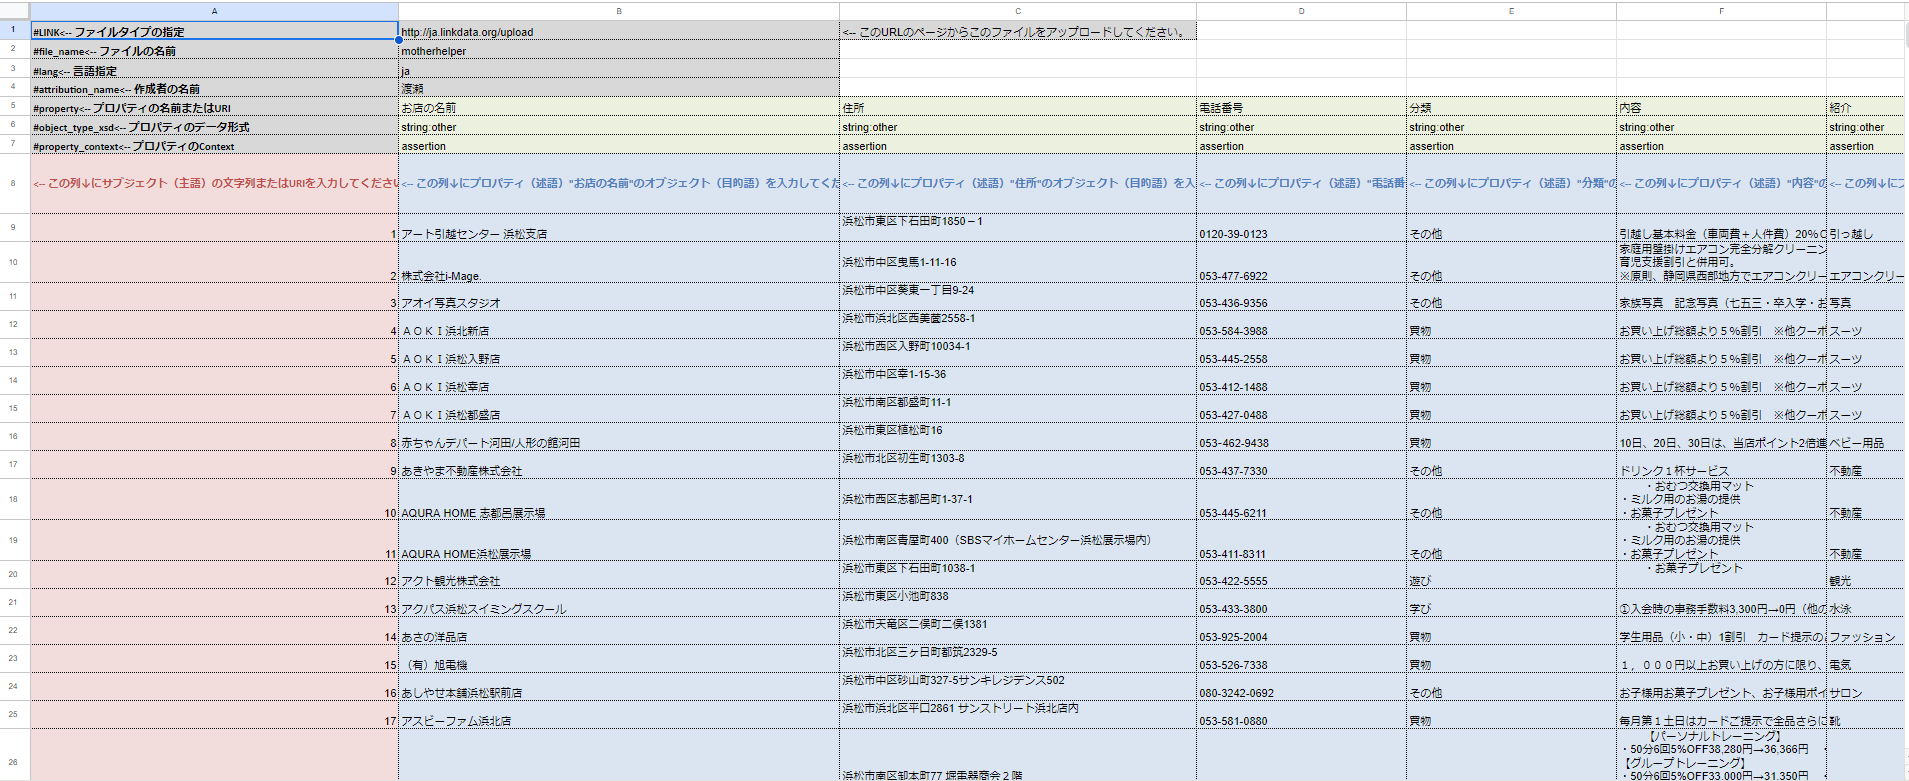This screenshot has height=781, width=1909.
Task: Click あさの洋品店 cell
Action: (619, 631)
